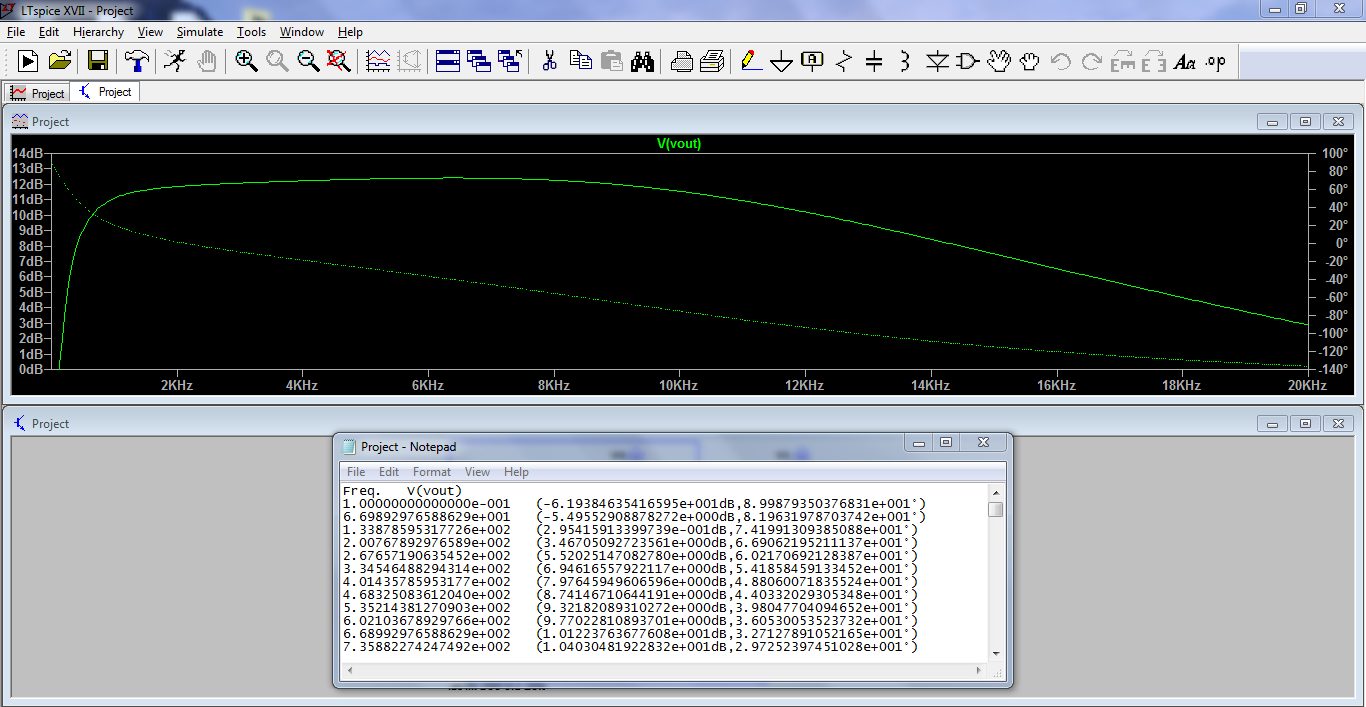Click the Tile Windows toolbar icon
This screenshot has height=707, width=1366.
coord(447,61)
